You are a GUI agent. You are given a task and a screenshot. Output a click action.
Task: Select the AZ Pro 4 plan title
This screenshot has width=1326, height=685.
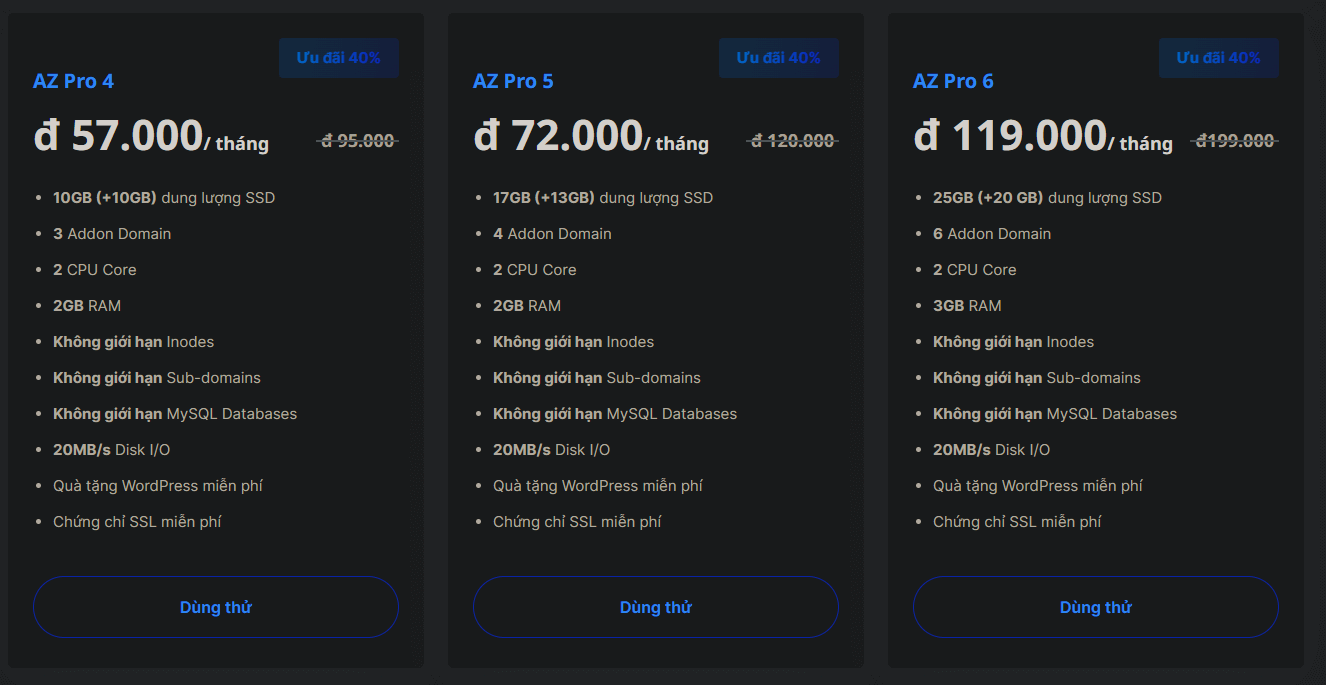click(73, 81)
